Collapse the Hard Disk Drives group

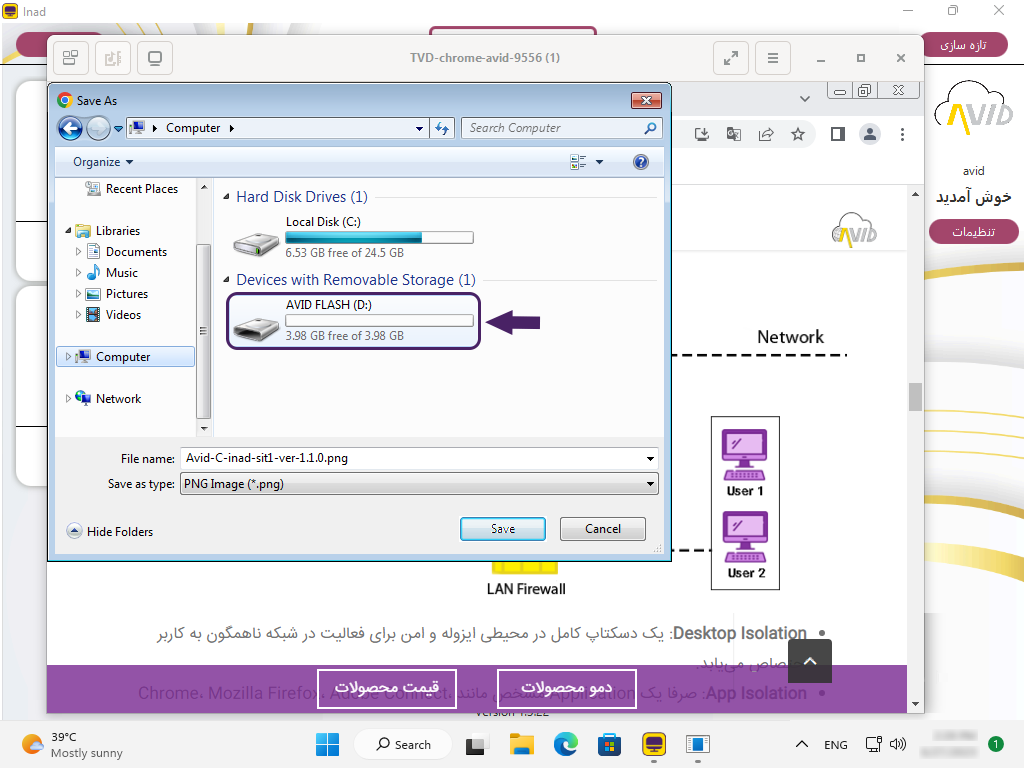click(x=226, y=197)
